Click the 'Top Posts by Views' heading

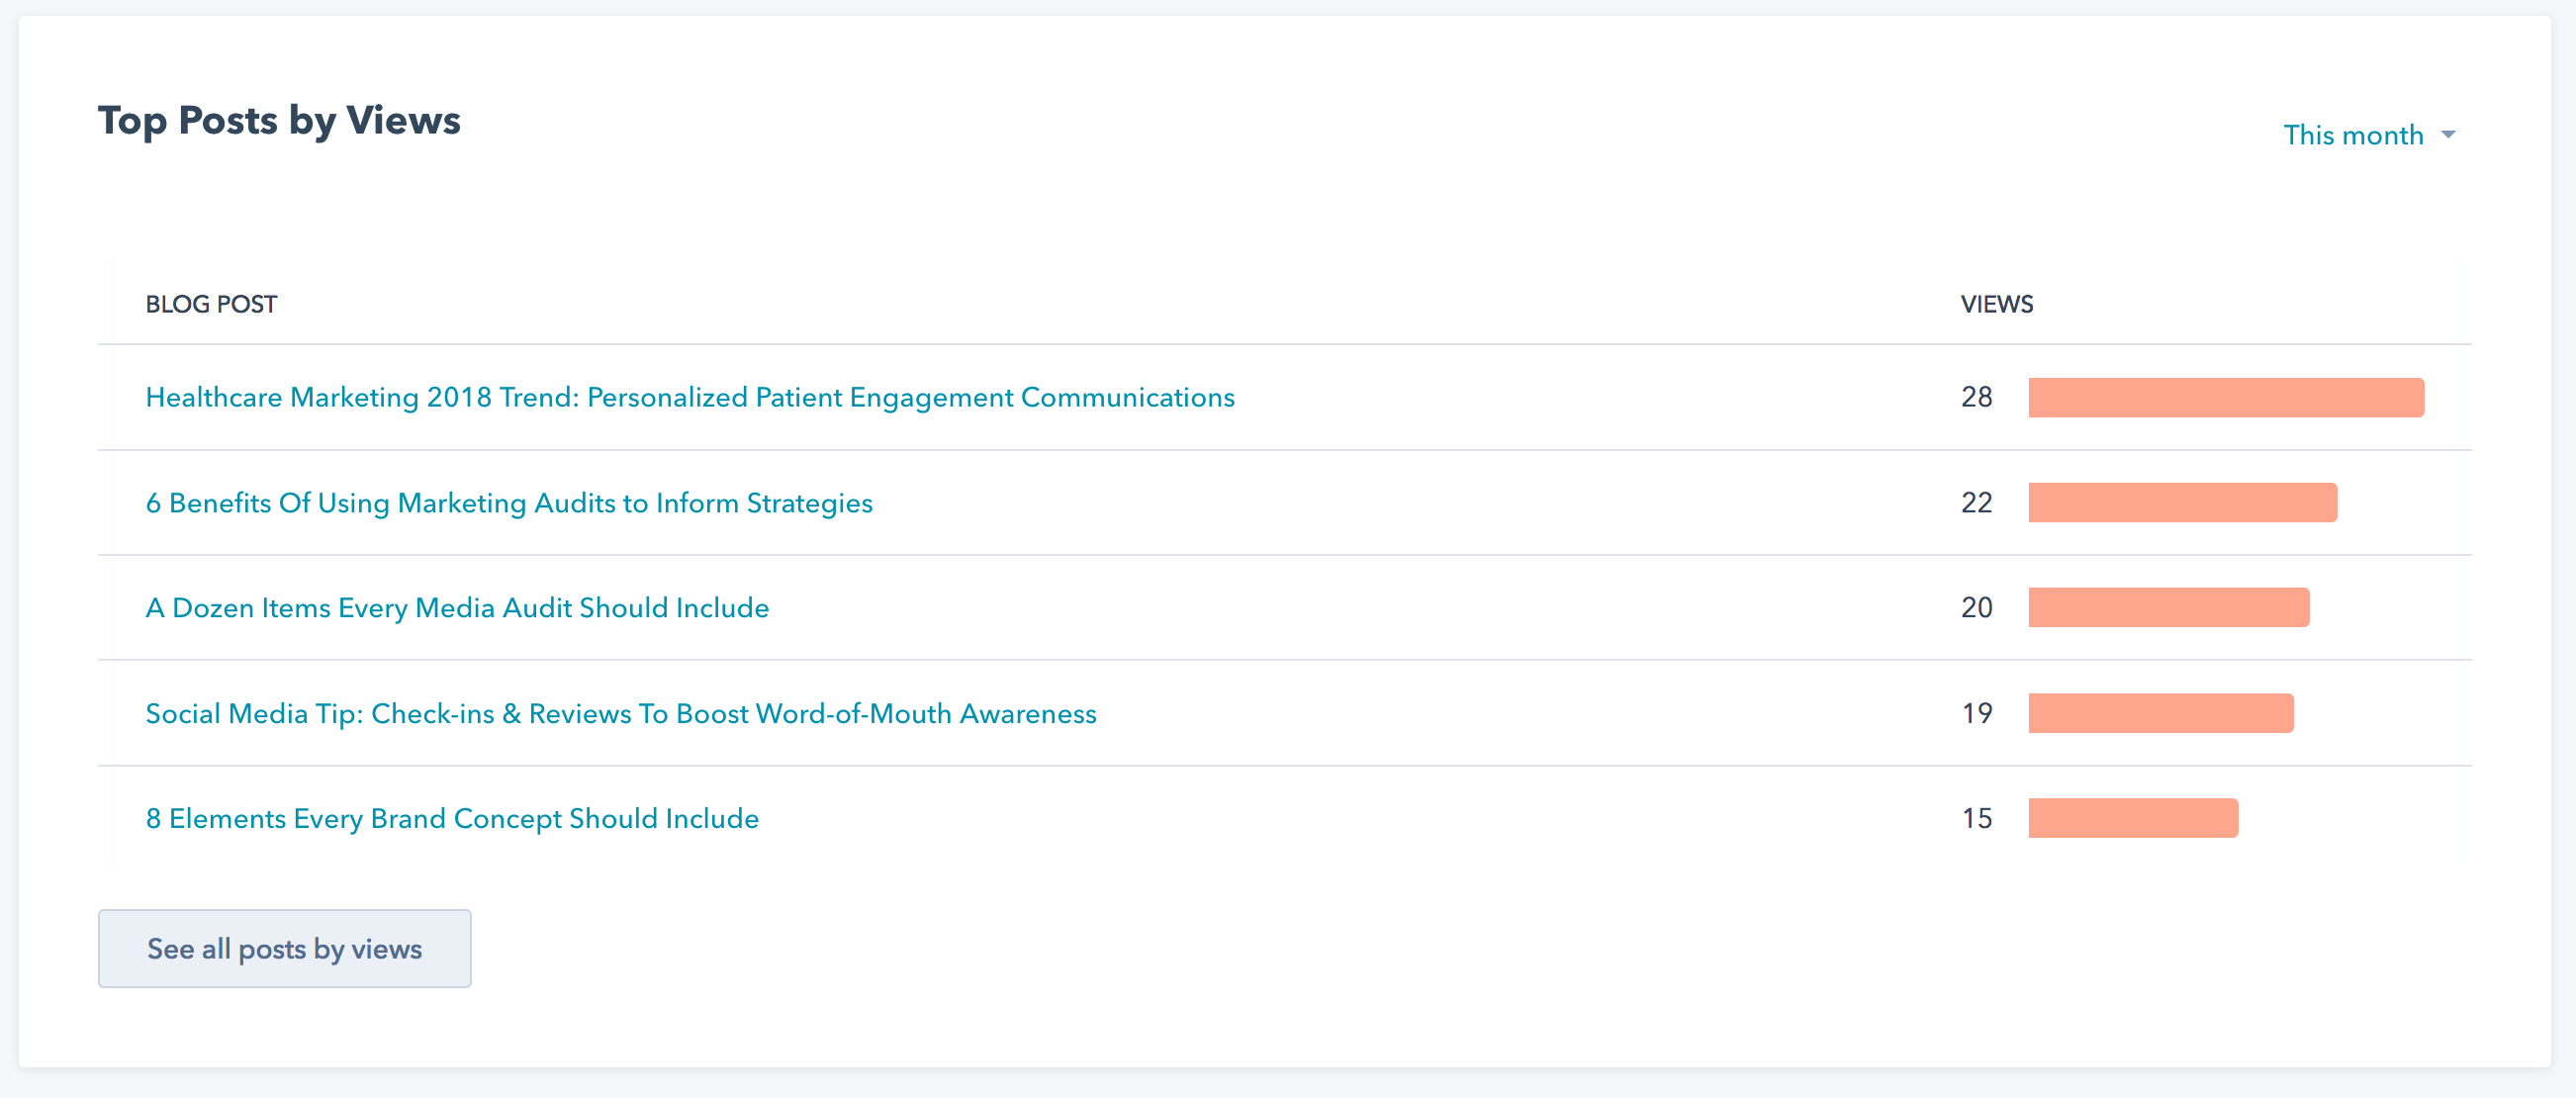pyautogui.click(x=279, y=120)
